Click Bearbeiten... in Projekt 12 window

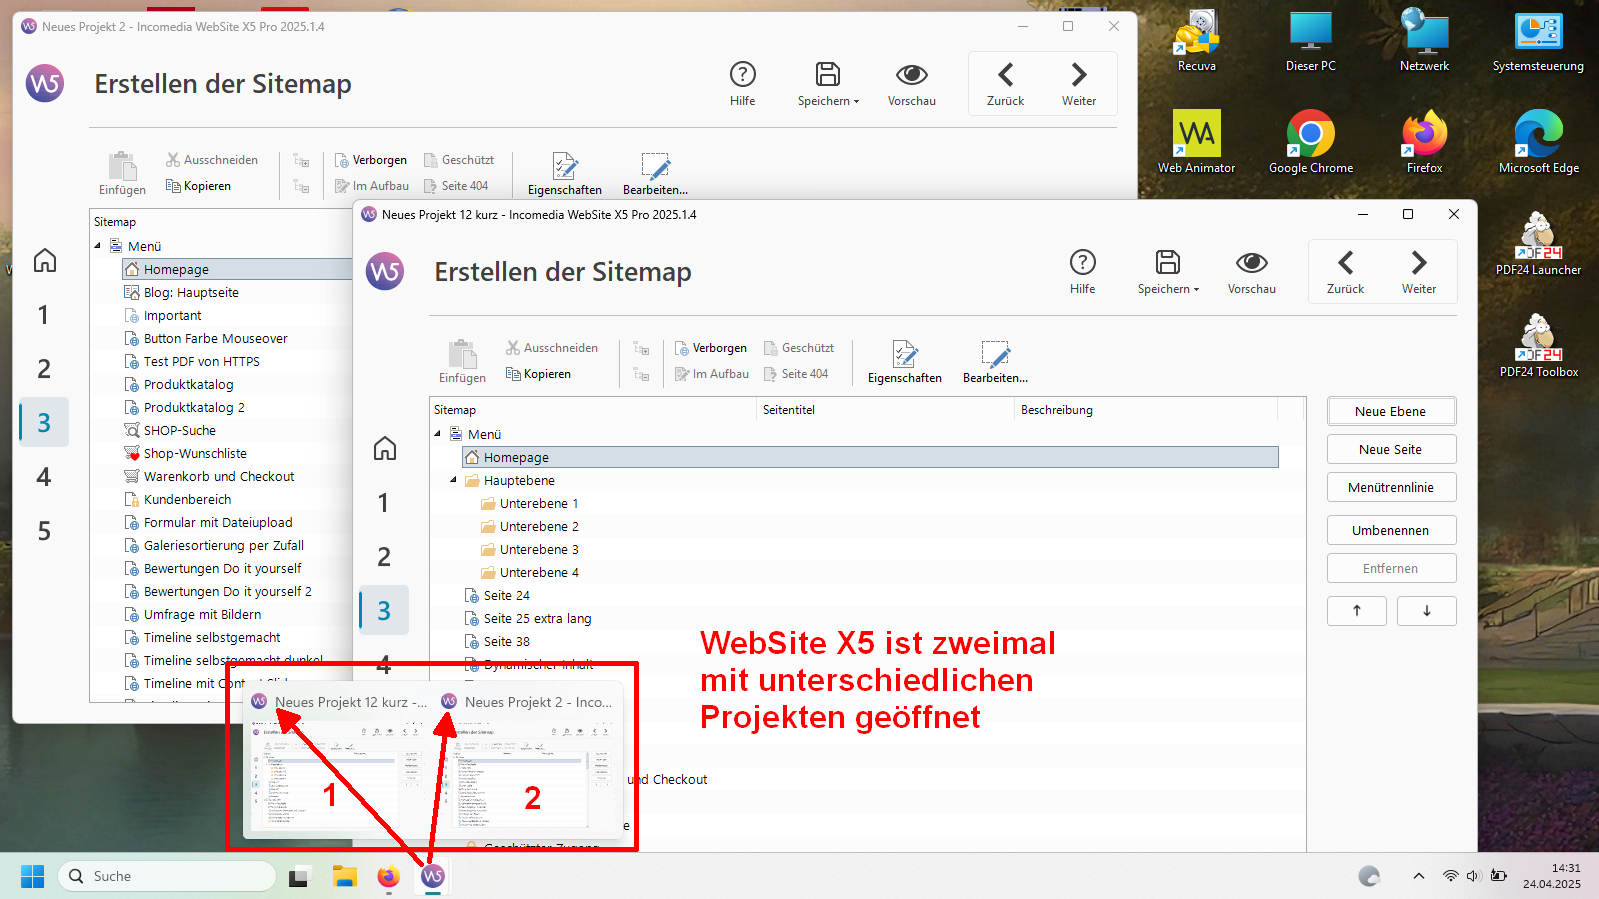(995, 362)
